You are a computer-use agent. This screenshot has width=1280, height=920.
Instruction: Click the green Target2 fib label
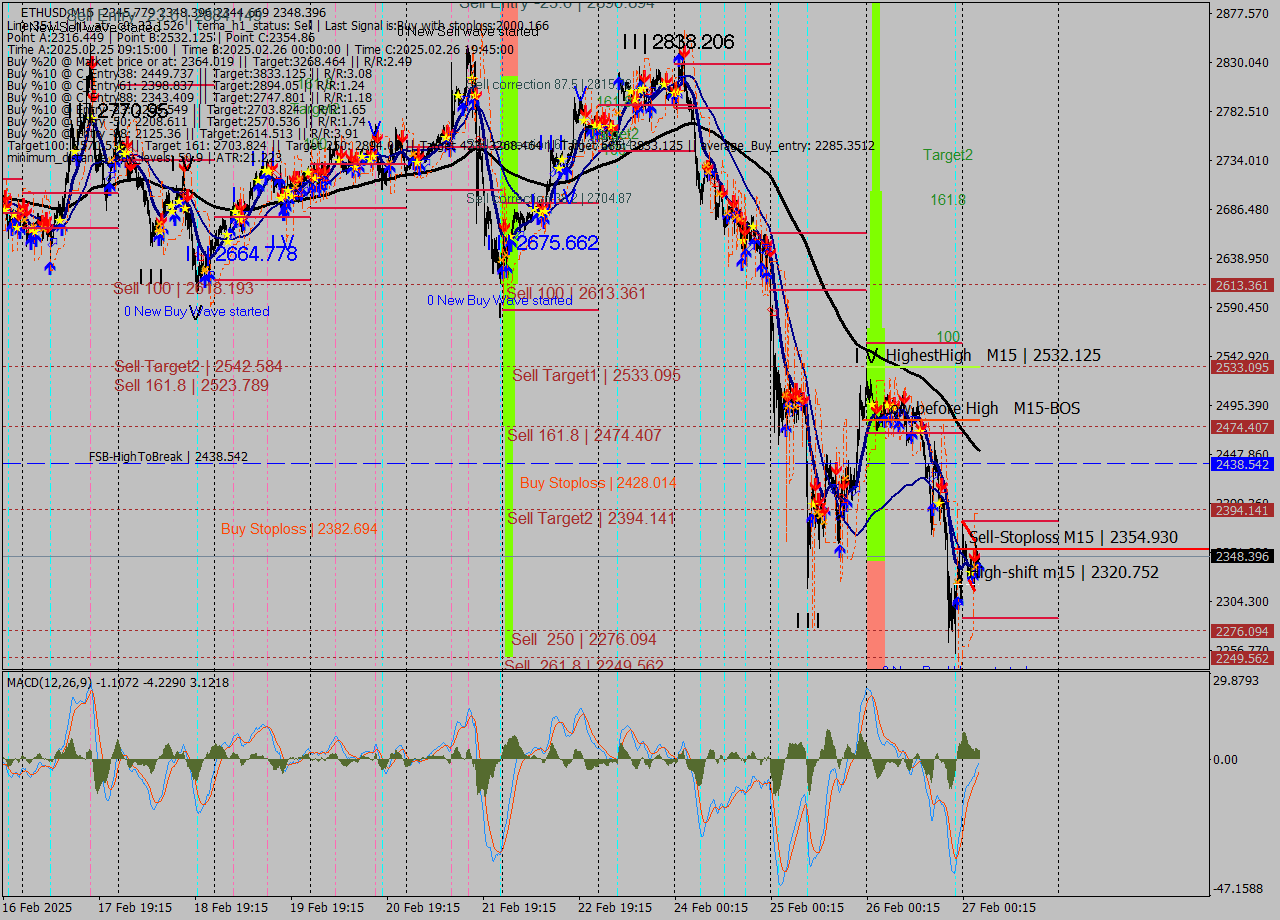(947, 155)
